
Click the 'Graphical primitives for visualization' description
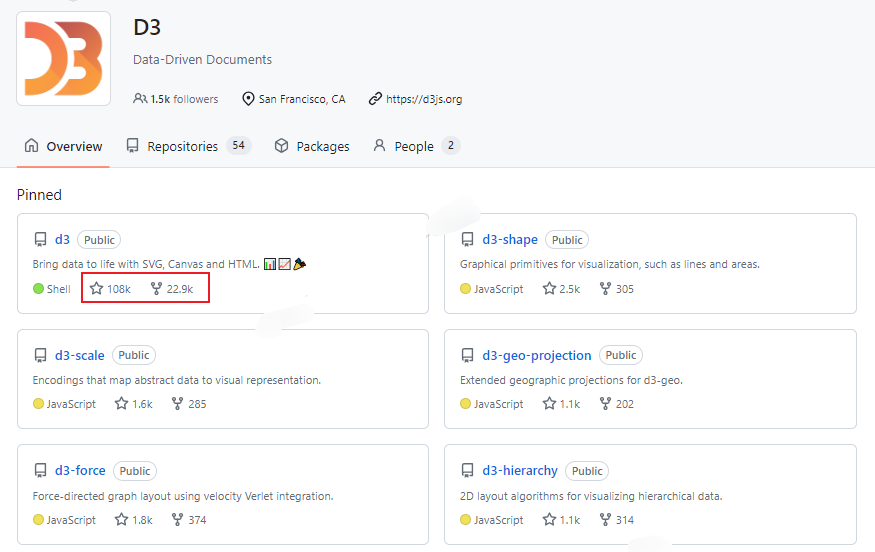[610, 264]
